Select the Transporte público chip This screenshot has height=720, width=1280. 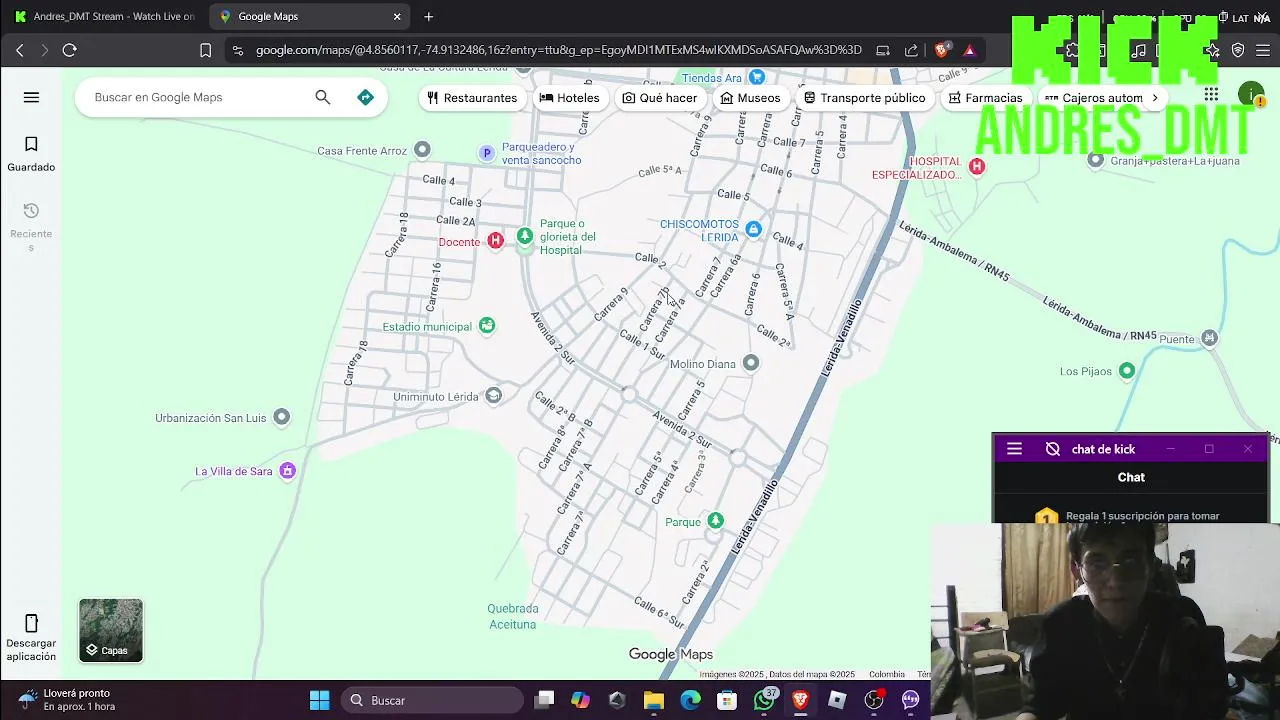point(865,98)
